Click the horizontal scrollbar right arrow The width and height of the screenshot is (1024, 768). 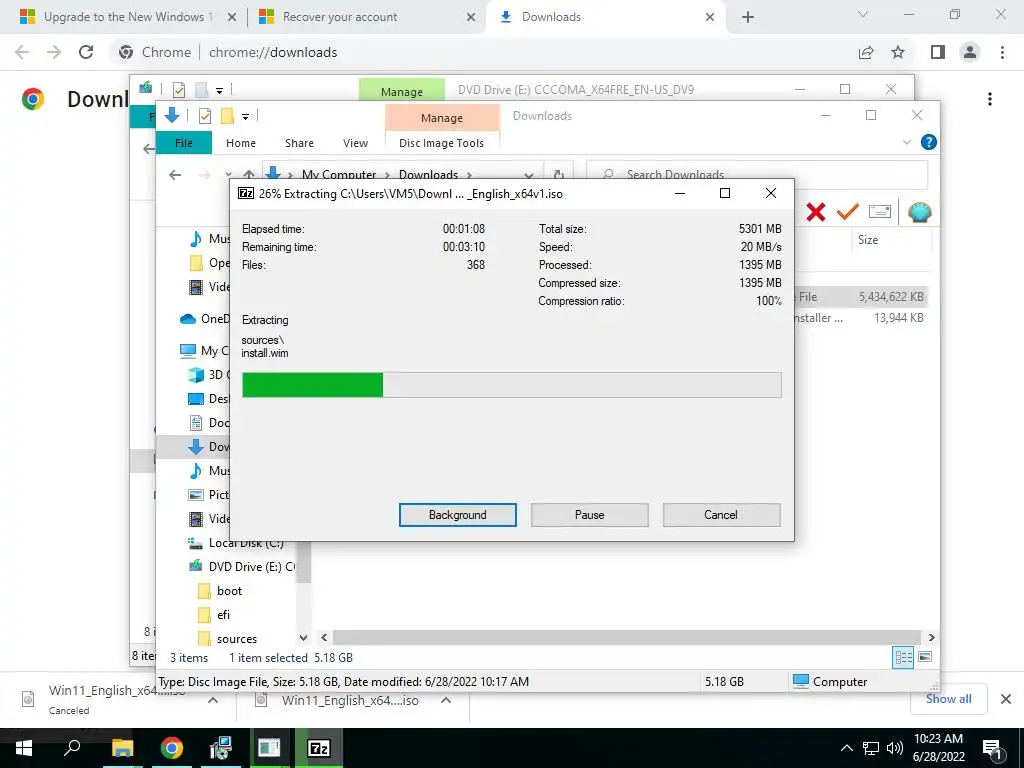pyautogui.click(x=931, y=637)
